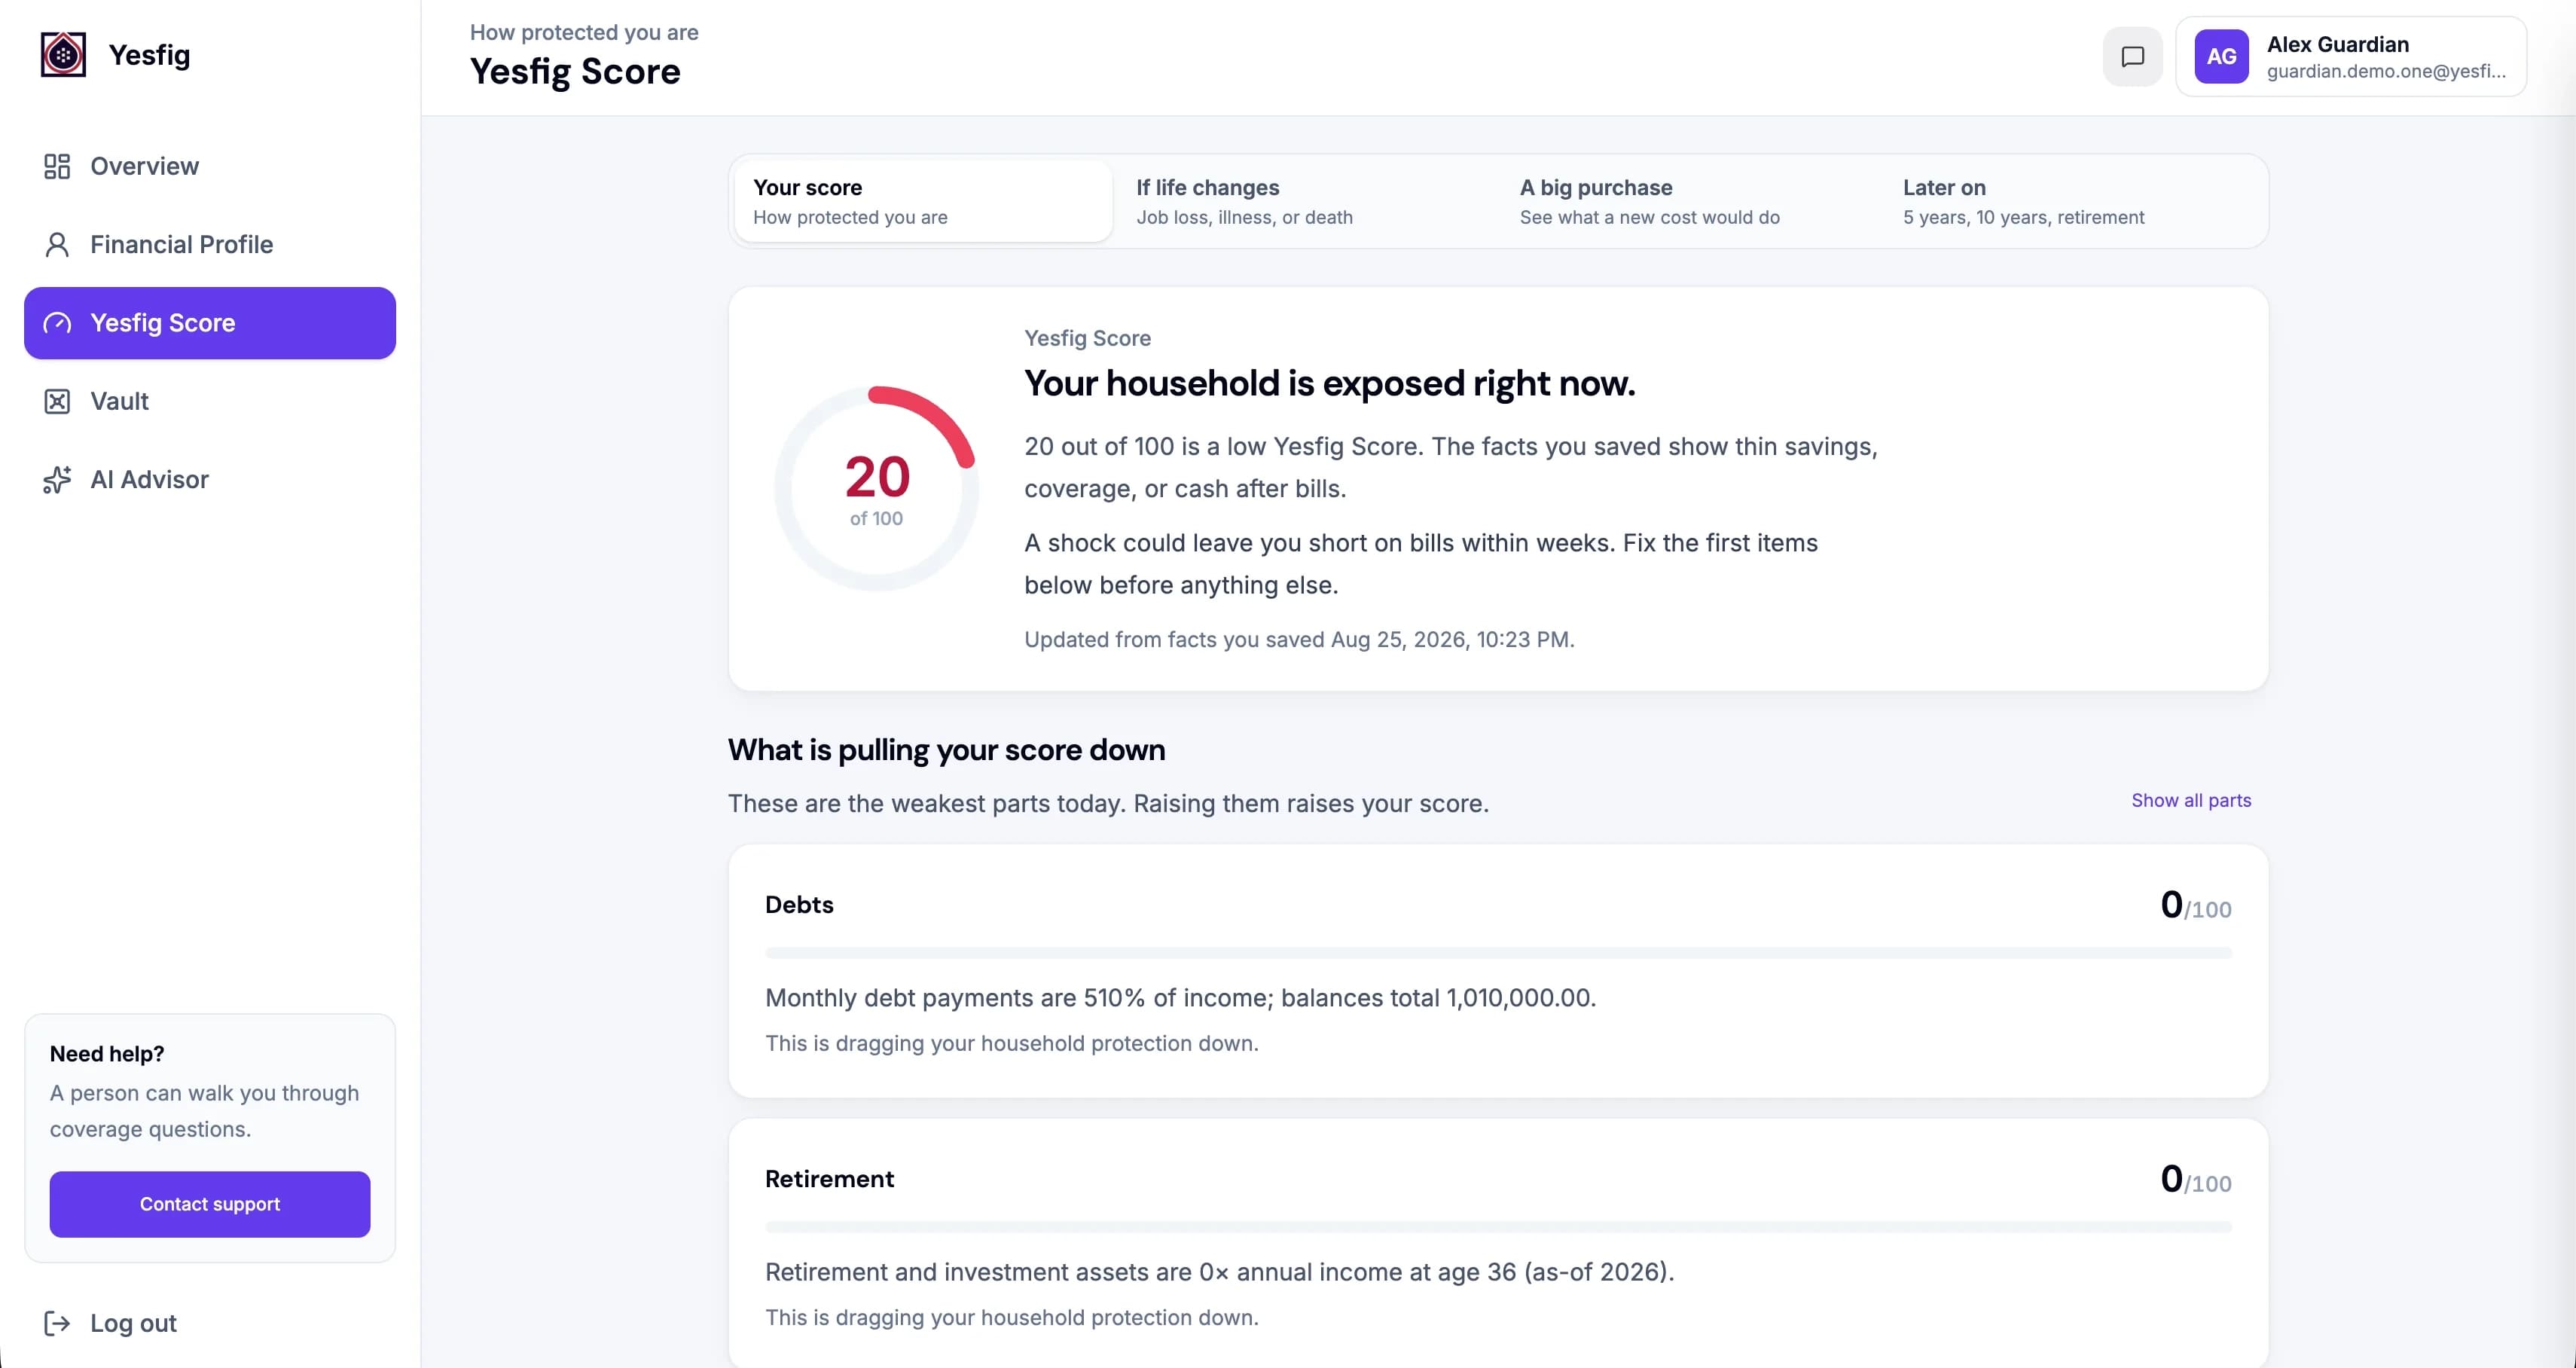
Task: Click the Log out arrow icon
Action: coord(57,1323)
